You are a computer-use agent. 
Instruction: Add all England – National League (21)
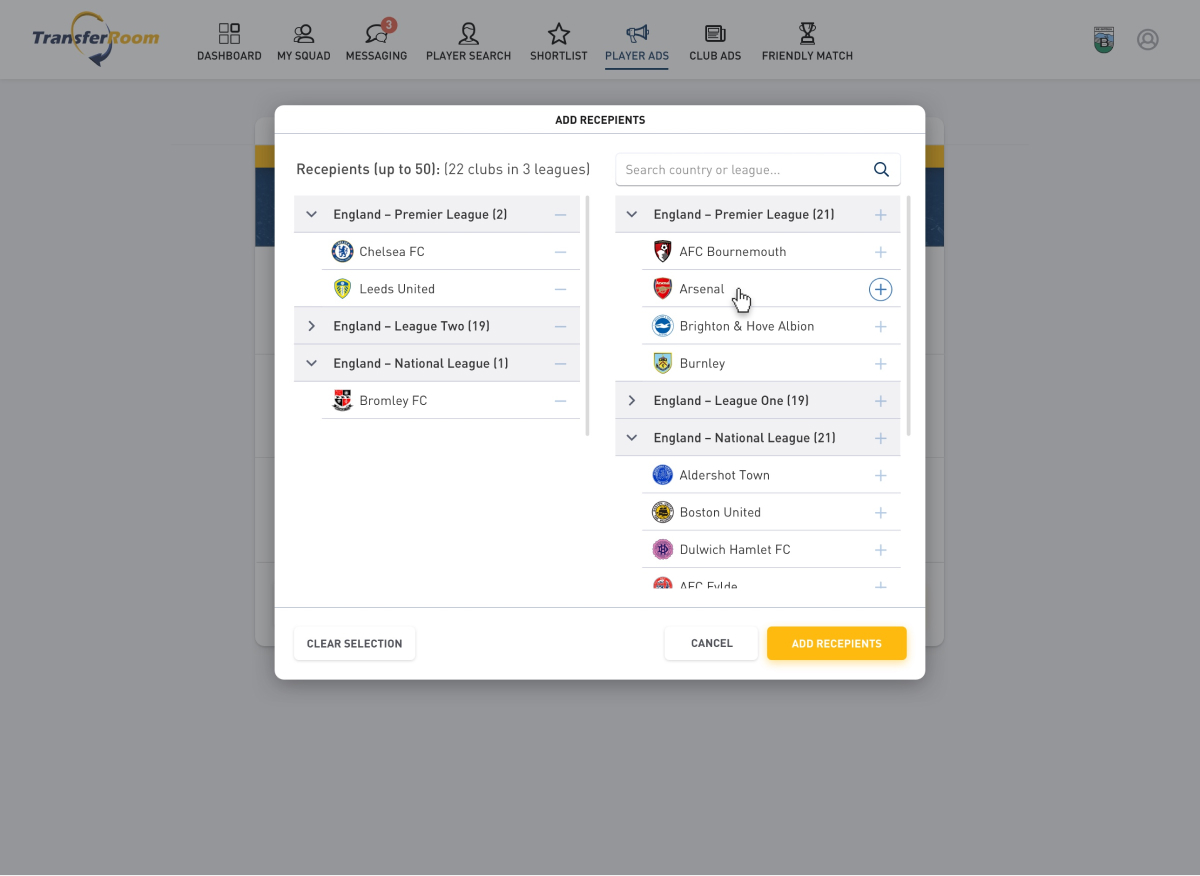pyautogui.click(x=880, y=438)
